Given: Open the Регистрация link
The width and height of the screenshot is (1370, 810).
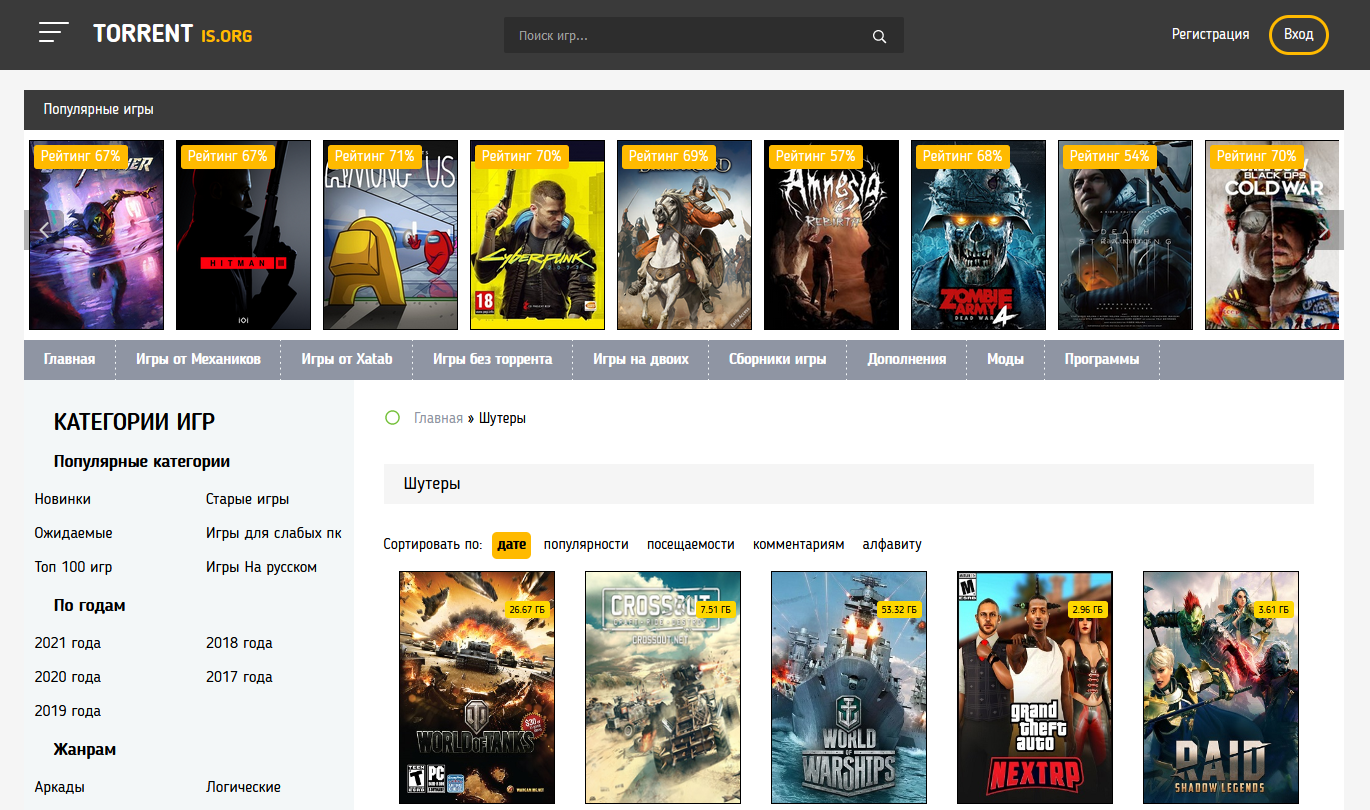Looking at the screenshot, I should coord(1210,34).
